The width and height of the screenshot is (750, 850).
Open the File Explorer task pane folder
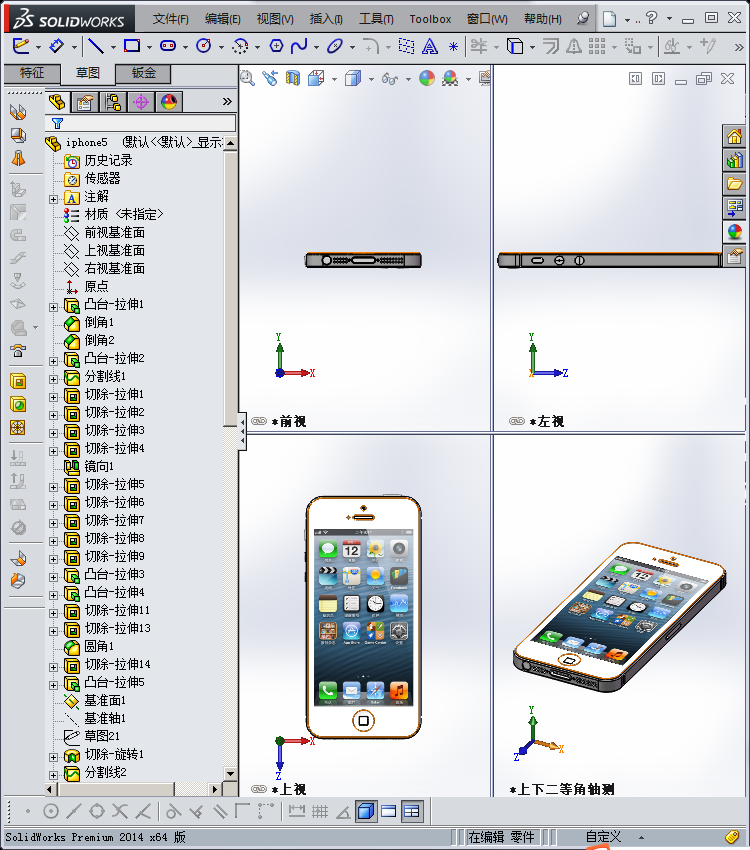(735, 184)
